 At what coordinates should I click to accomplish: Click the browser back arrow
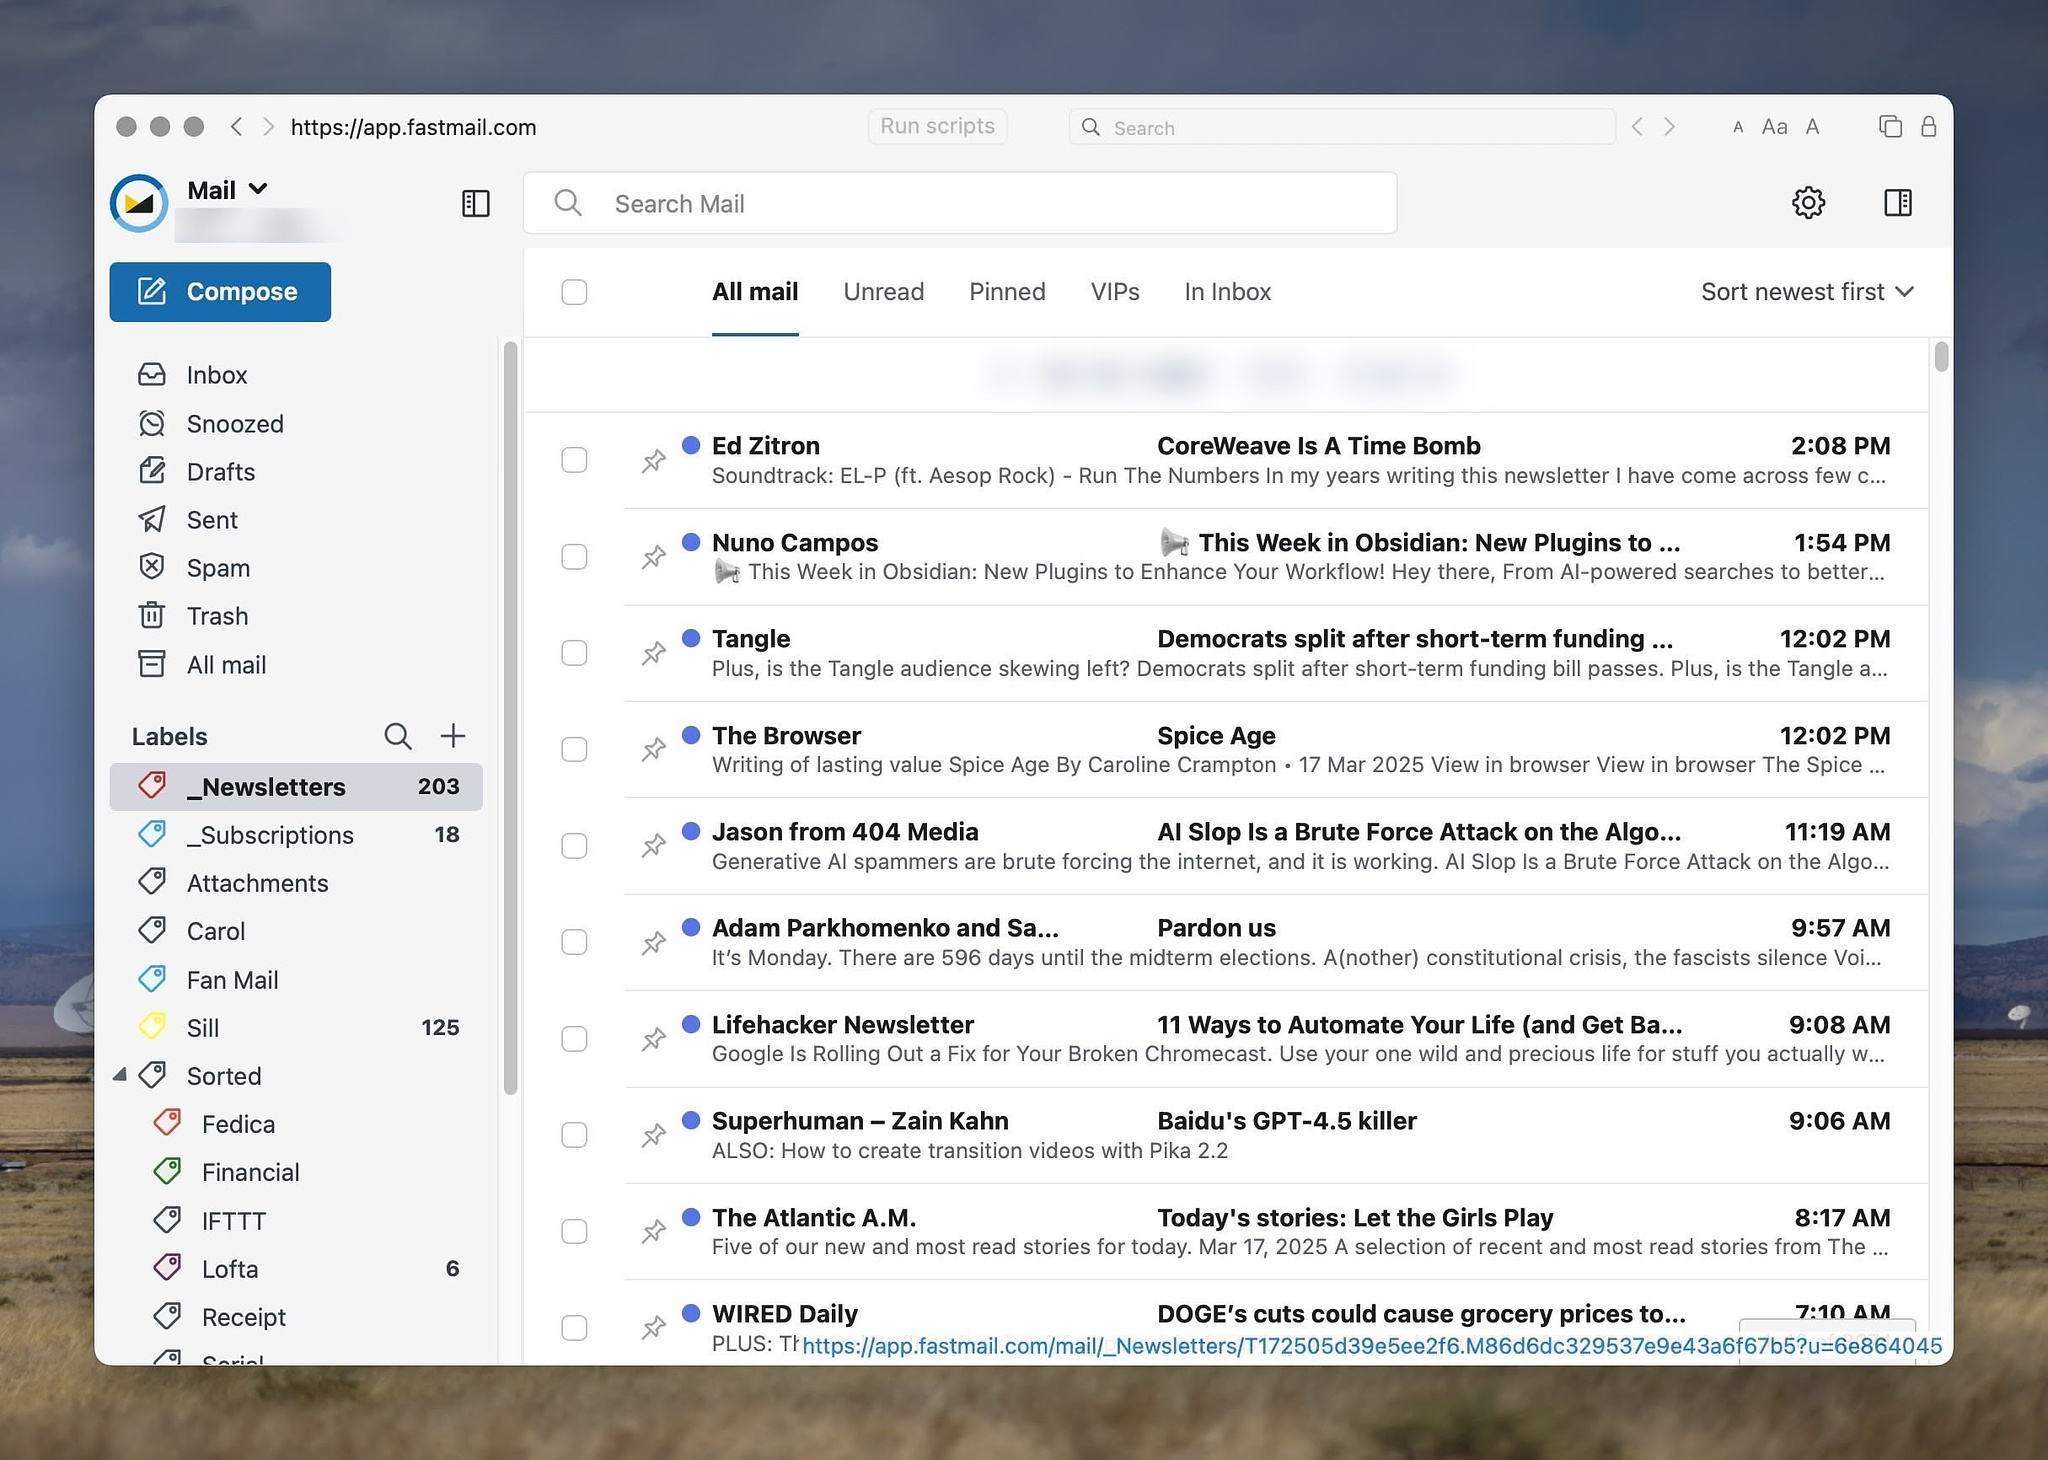(236, 127)
